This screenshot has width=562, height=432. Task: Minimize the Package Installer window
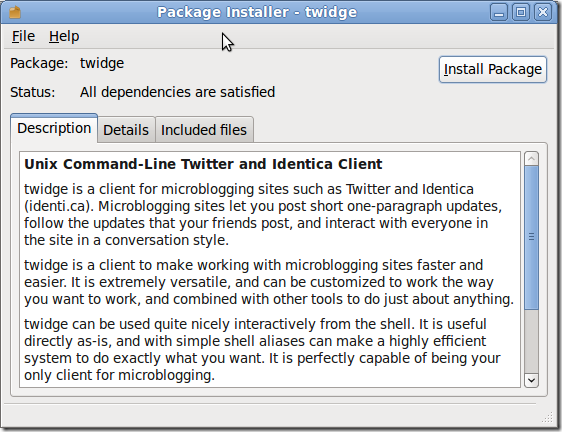(x=499, y=12)
